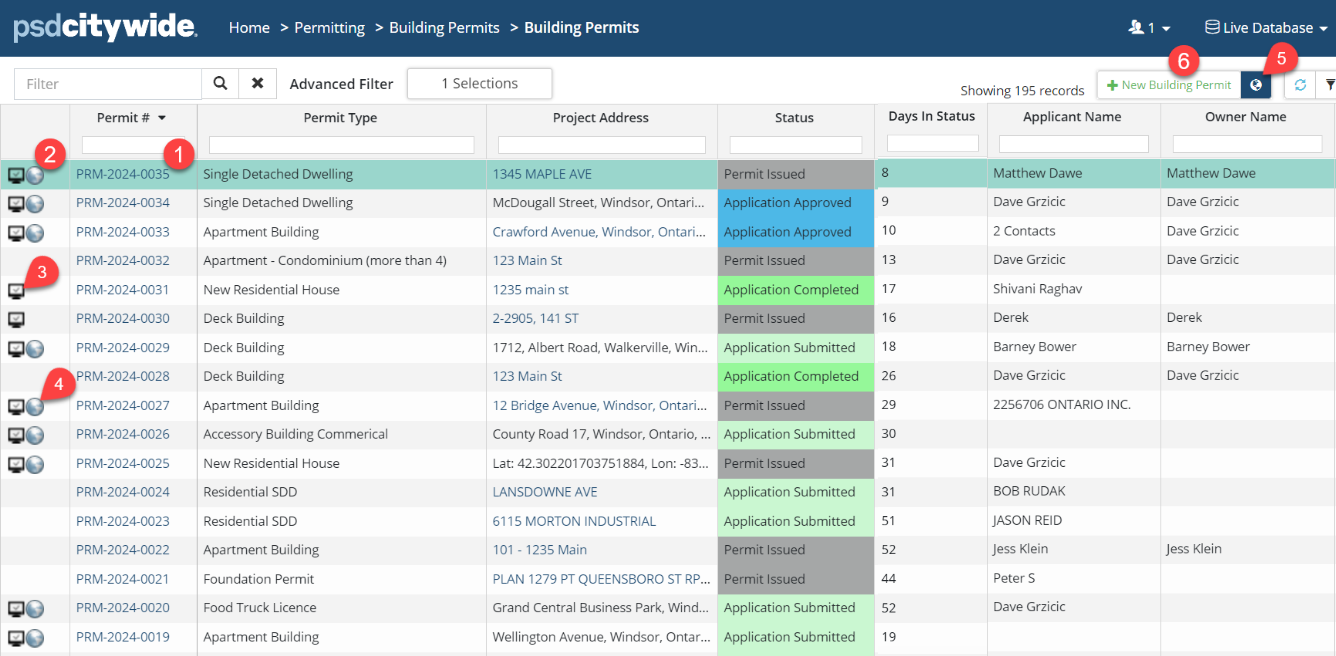Screen dimensions: 1336x656
Task: Click the monitor icon for PRM-2024-0026
Action: pyautogui.click(x=16, y=435)
